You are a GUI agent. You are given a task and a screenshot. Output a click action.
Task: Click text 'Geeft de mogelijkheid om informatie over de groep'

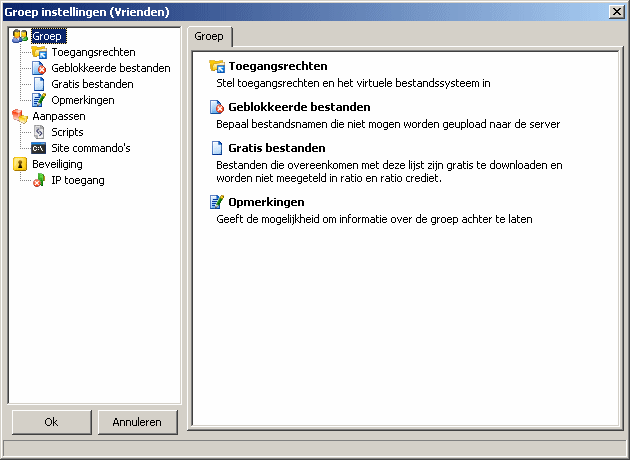(338, 219)
